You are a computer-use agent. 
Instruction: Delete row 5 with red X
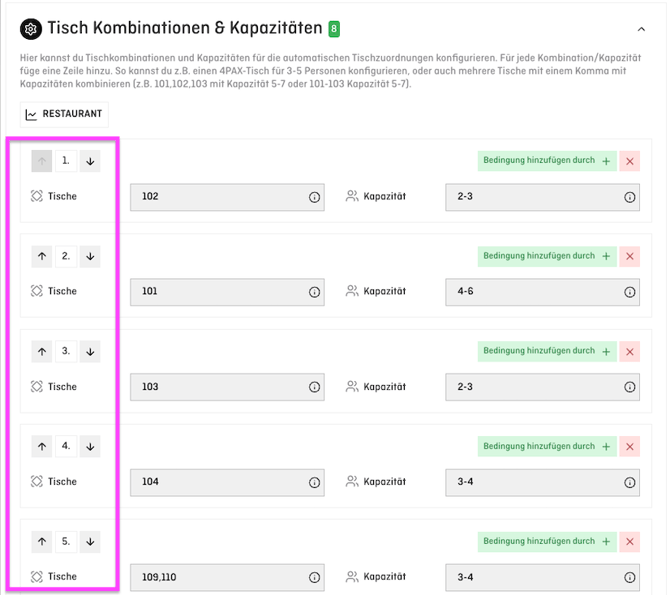pyautogui.click(x=629, y=542)
